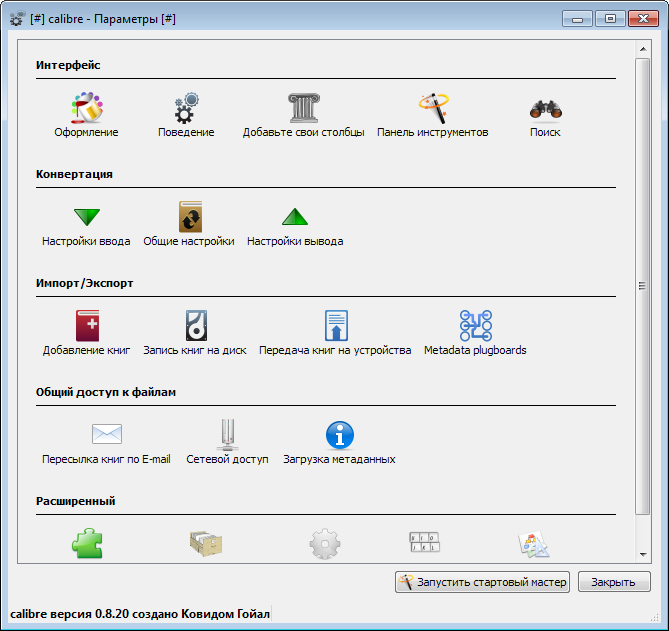
Task: Close the window with the red X
Action: click(643, 19)
